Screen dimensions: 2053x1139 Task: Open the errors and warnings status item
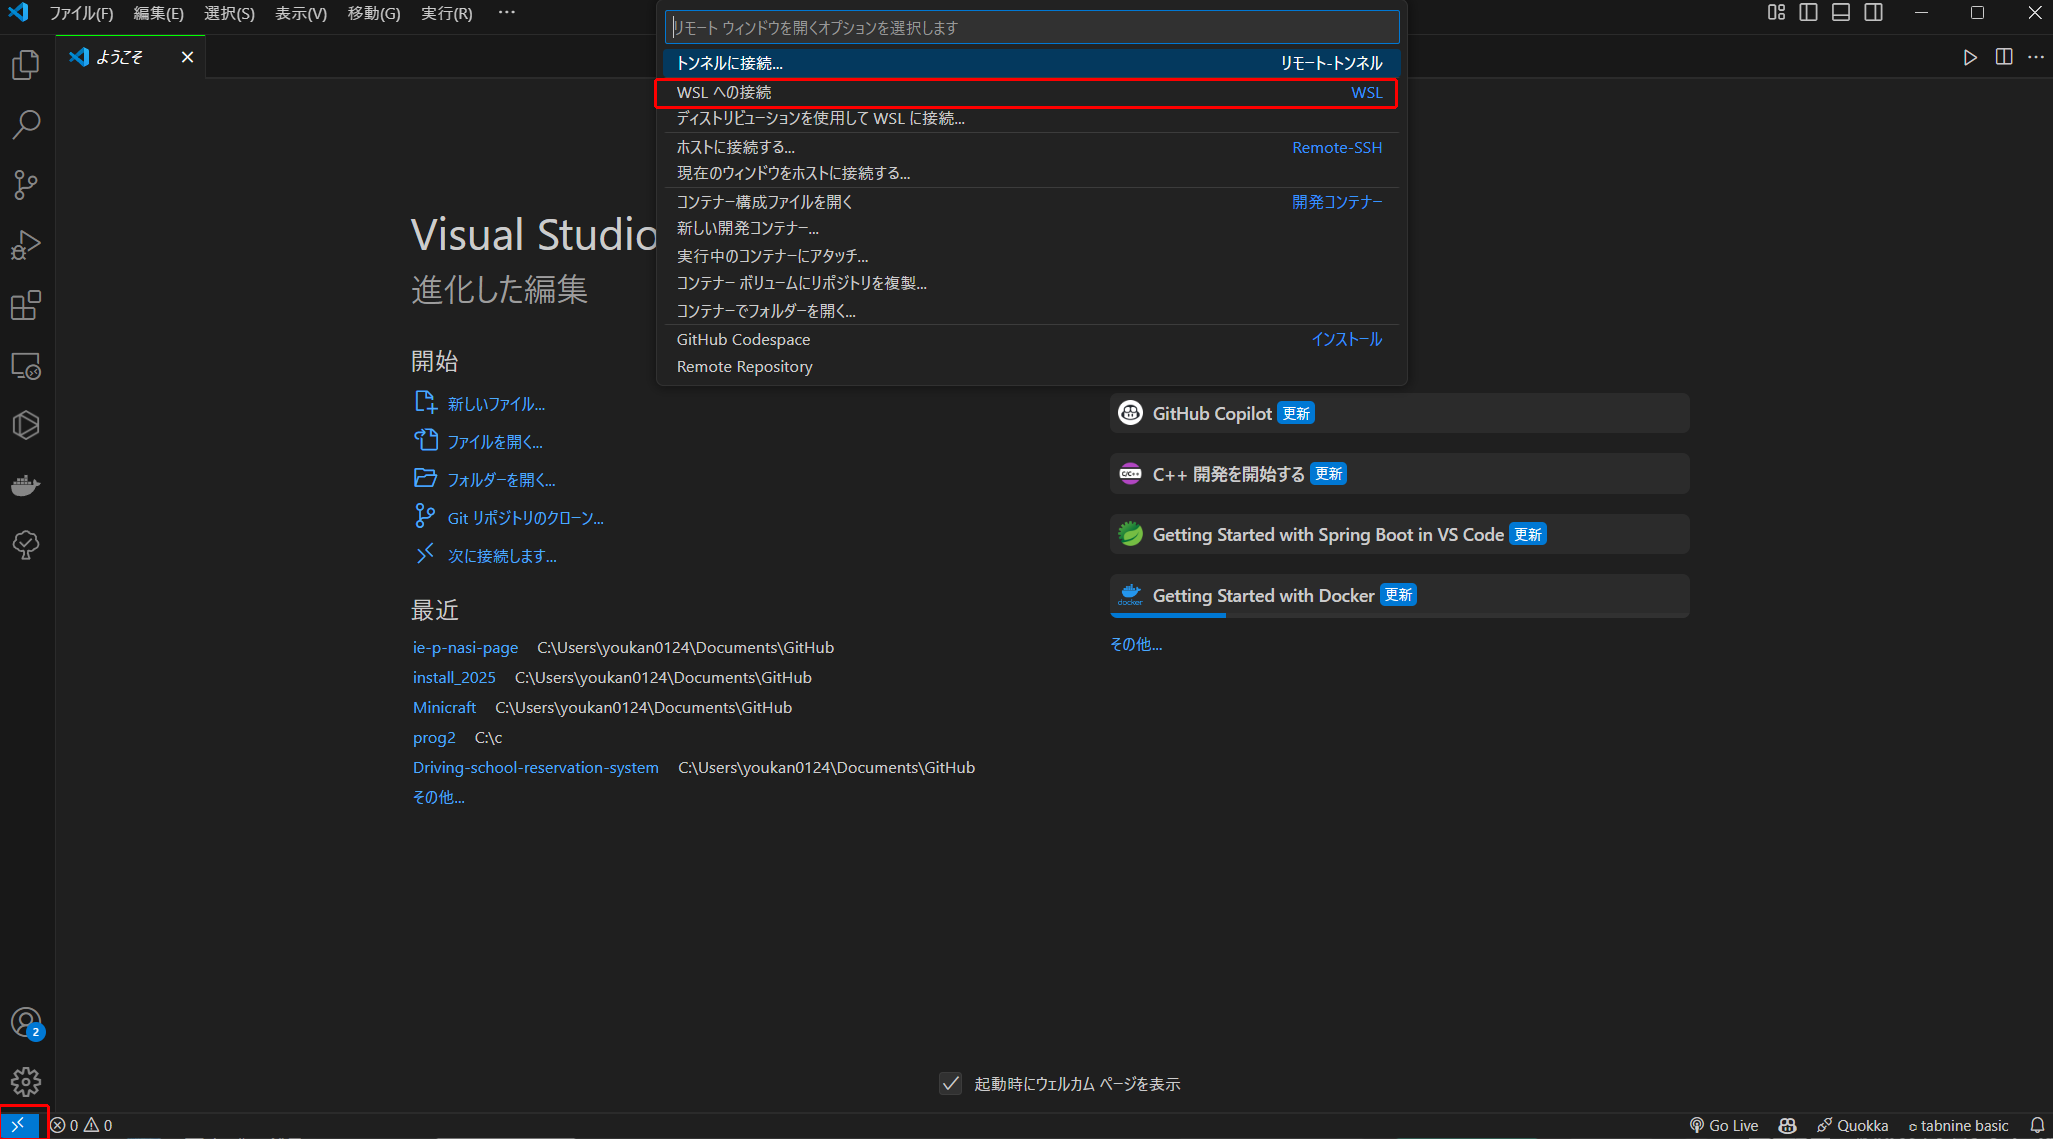pyautogui.click(x=82, y=1125)
